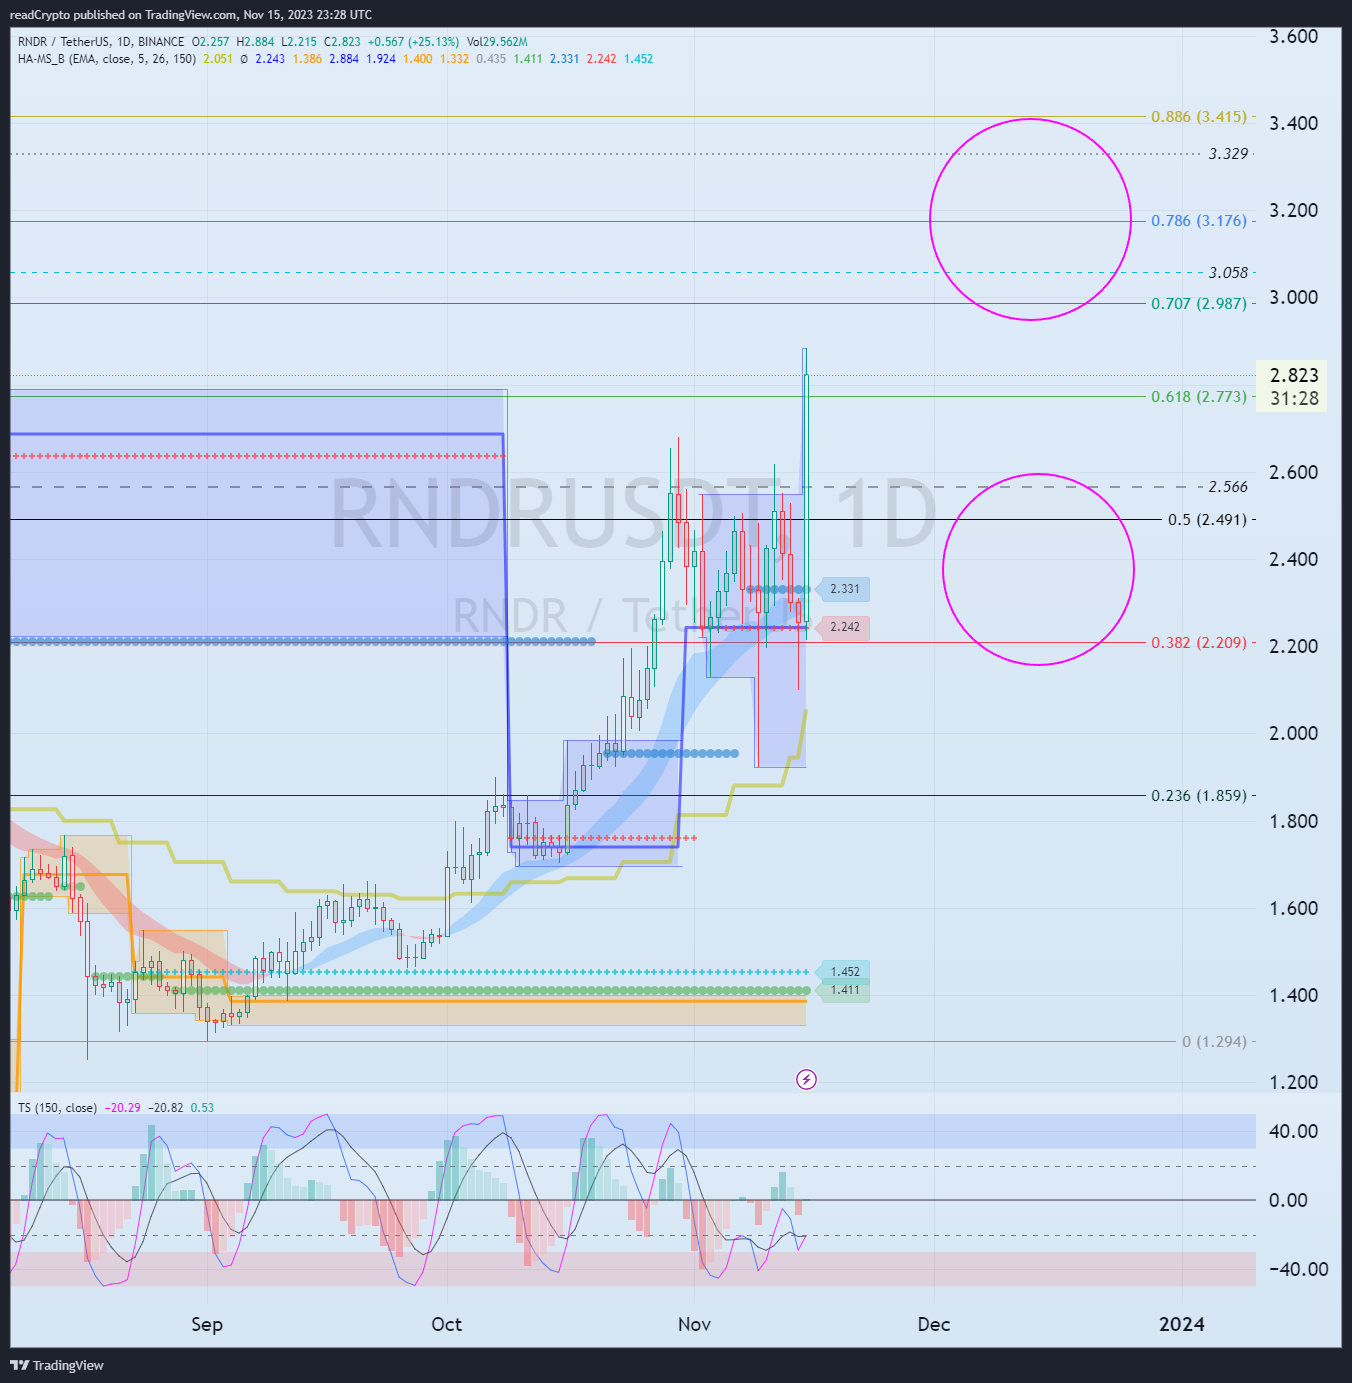Click the open value O2.257
1352x1383 pixels.
click(x=211, y=42)
